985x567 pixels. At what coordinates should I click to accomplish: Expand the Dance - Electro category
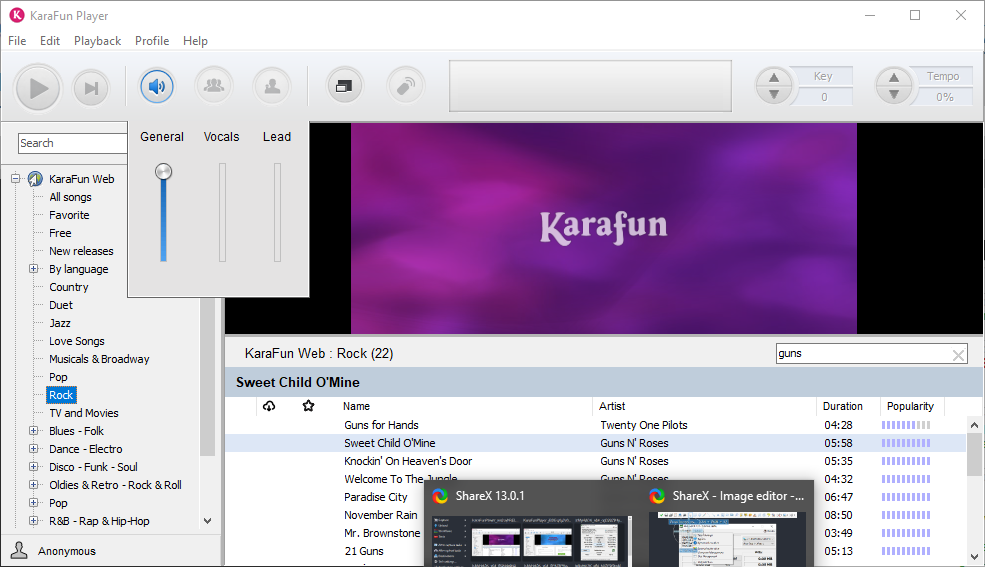pos(34,449)
